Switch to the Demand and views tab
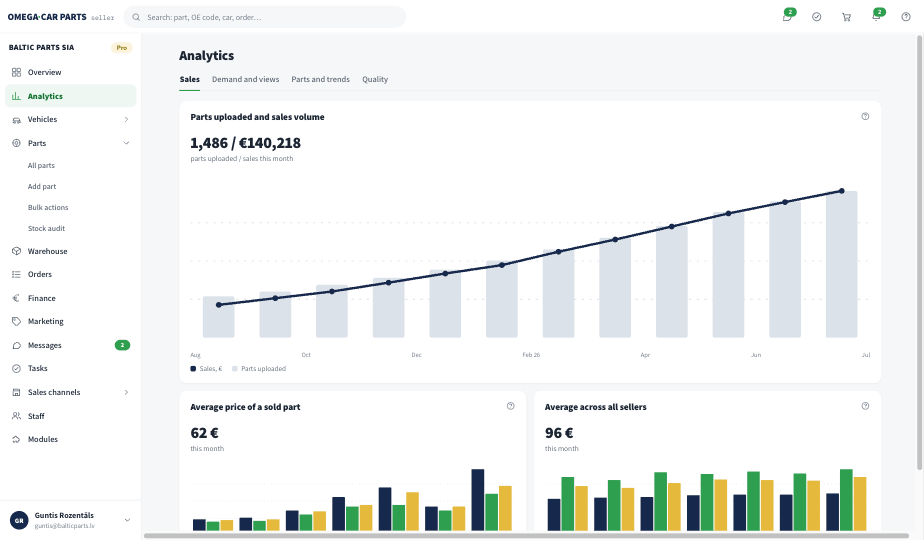This screenshot has height=540, width=924. (245, 79)
